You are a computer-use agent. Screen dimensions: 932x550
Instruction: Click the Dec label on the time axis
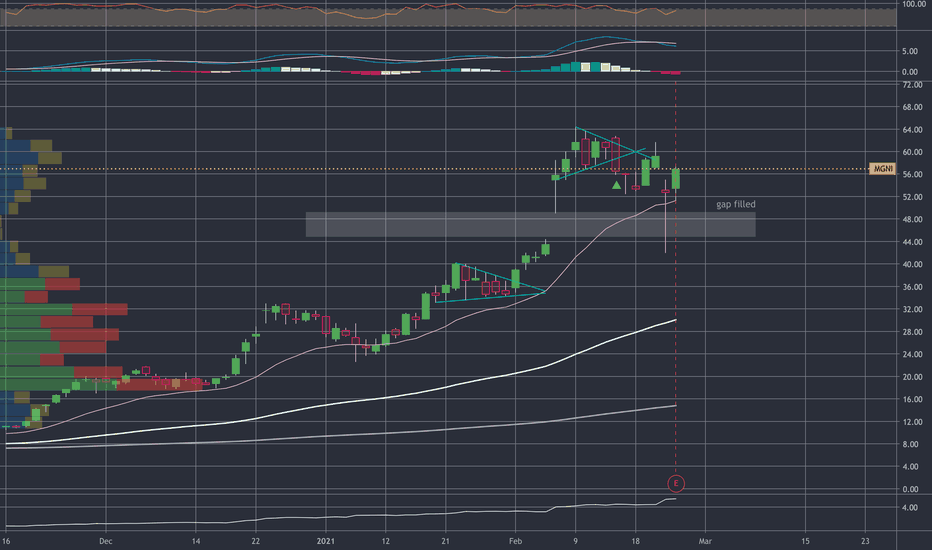[x=106, y=541]
